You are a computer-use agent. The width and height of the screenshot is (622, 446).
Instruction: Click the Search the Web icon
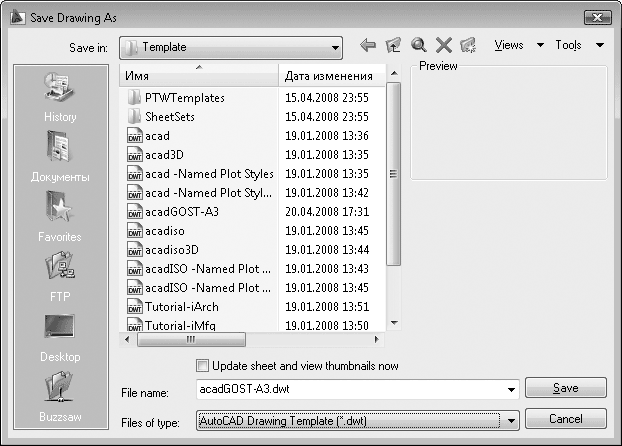pos(419,46)
